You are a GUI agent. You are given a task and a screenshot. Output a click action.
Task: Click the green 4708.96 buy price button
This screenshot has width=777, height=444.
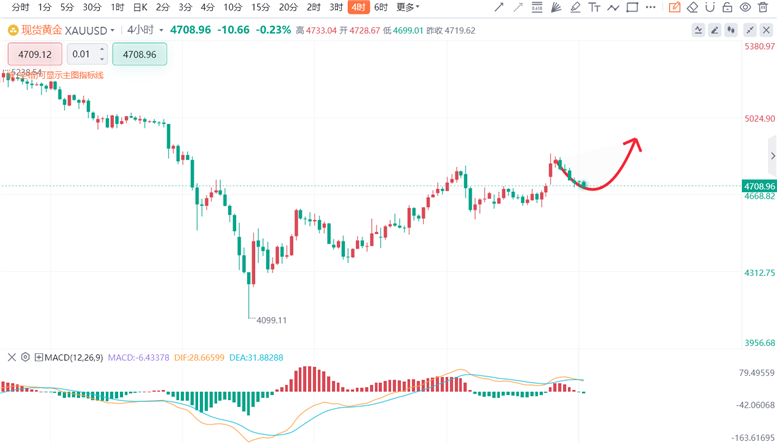coord(138,54)
